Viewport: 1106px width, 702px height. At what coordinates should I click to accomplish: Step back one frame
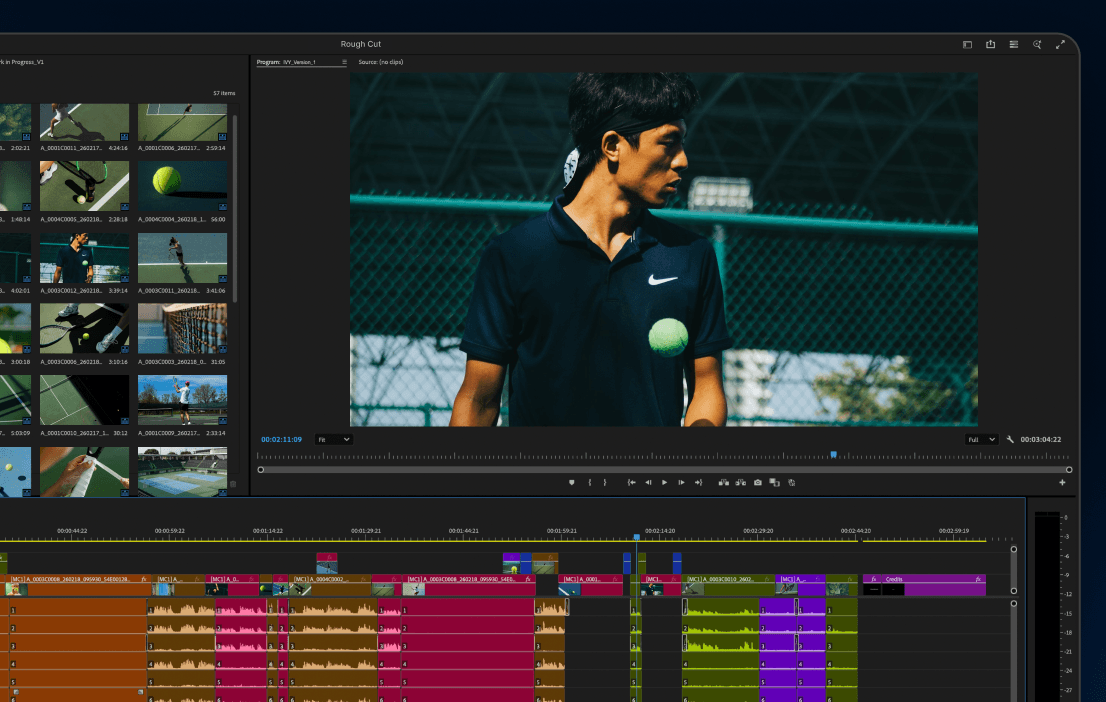pos(648,483)
